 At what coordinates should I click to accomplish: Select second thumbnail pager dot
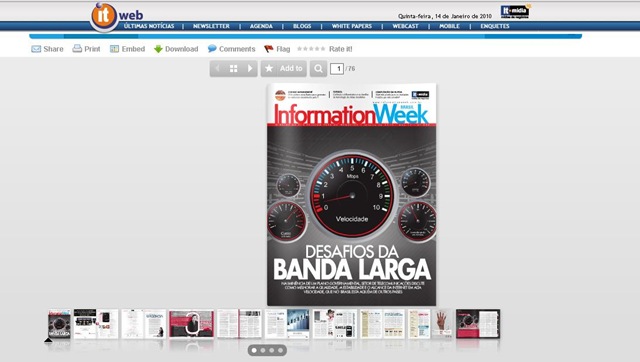coord(263,350)
